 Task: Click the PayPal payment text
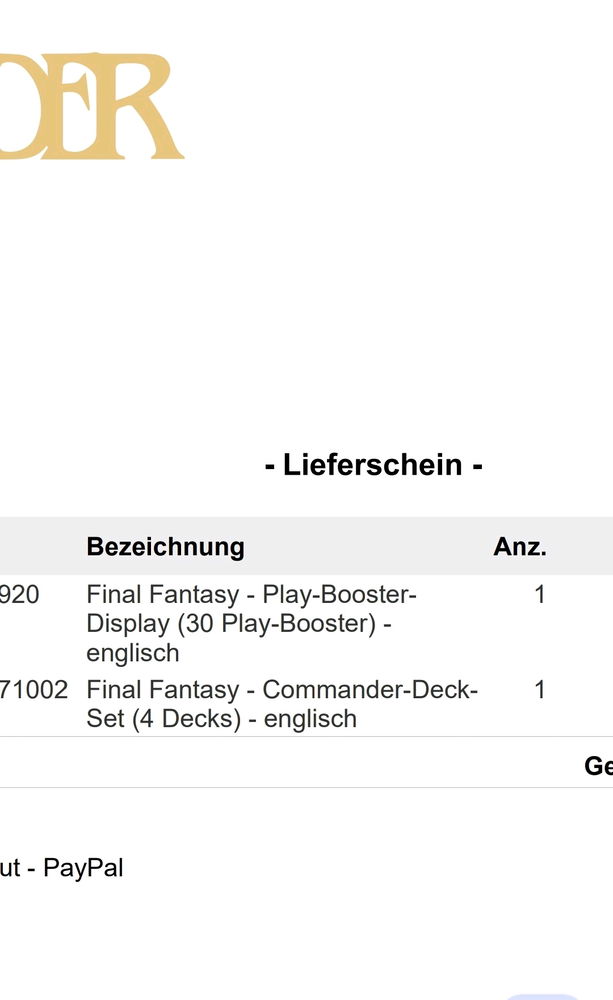[83, 868]
